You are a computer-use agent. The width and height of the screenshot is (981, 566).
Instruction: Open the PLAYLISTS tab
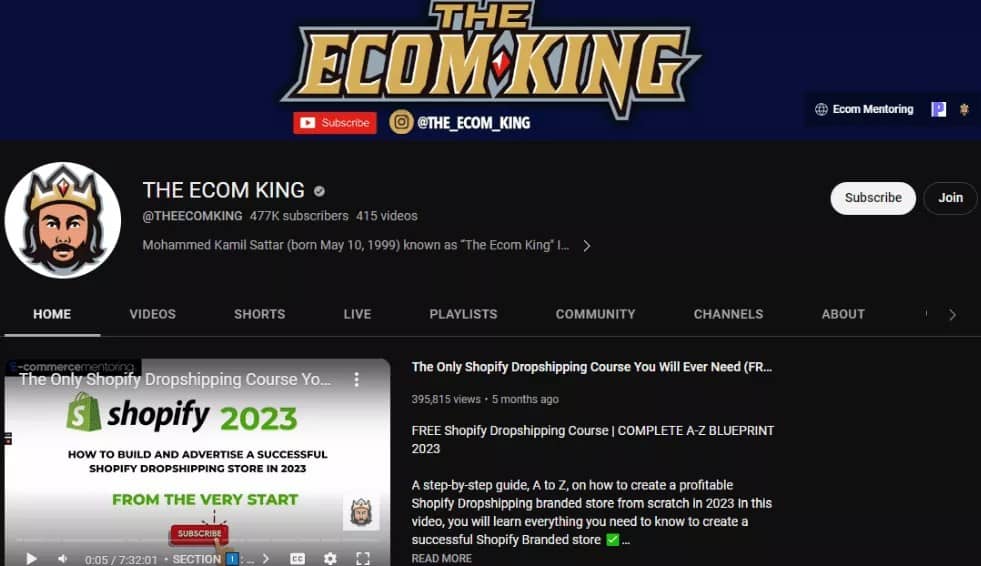click(464, 314)
